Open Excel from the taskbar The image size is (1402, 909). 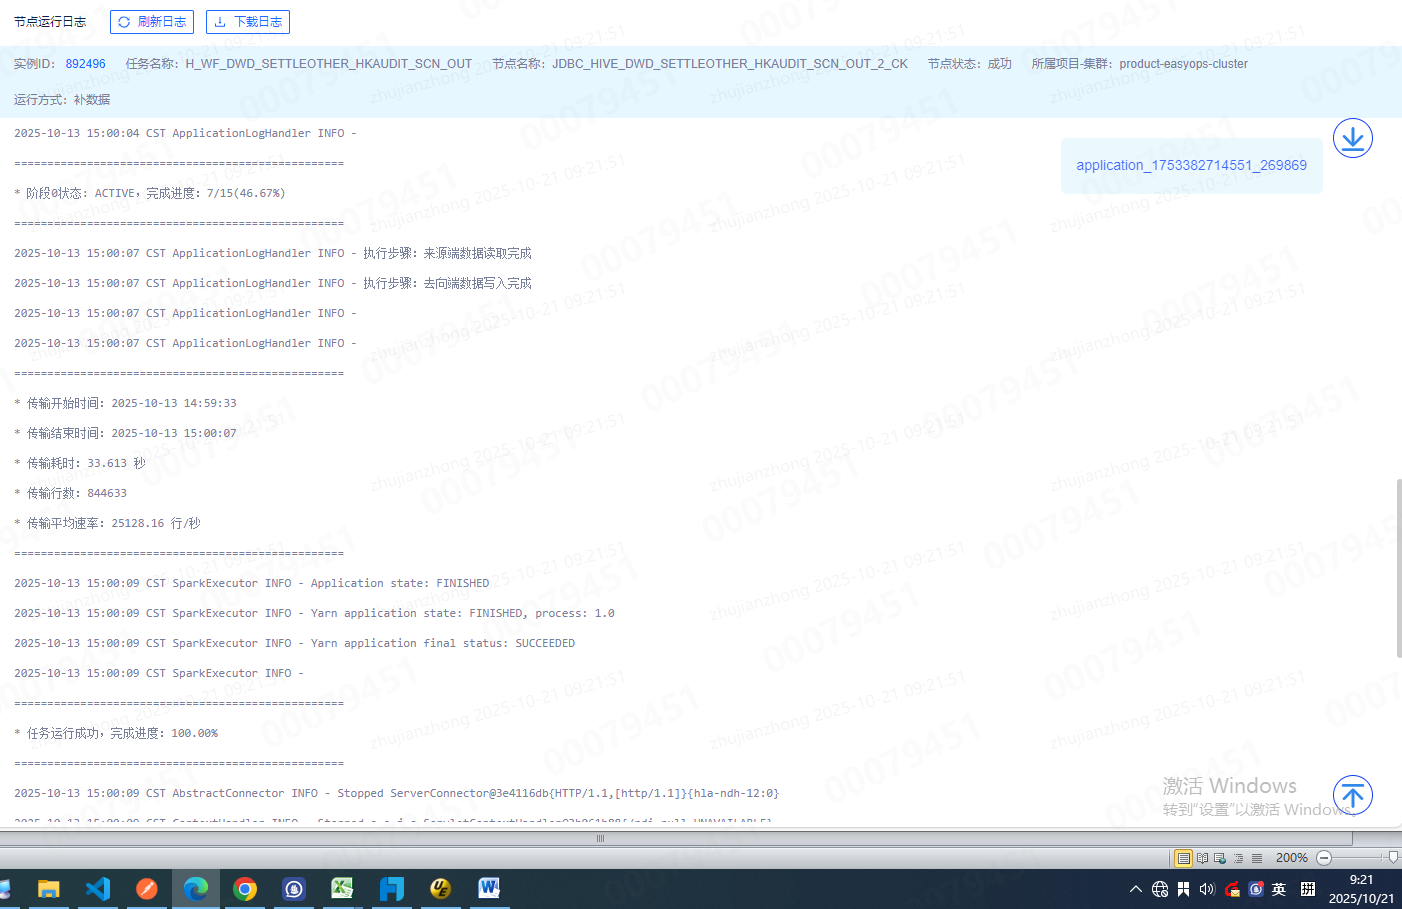[342, 888]
